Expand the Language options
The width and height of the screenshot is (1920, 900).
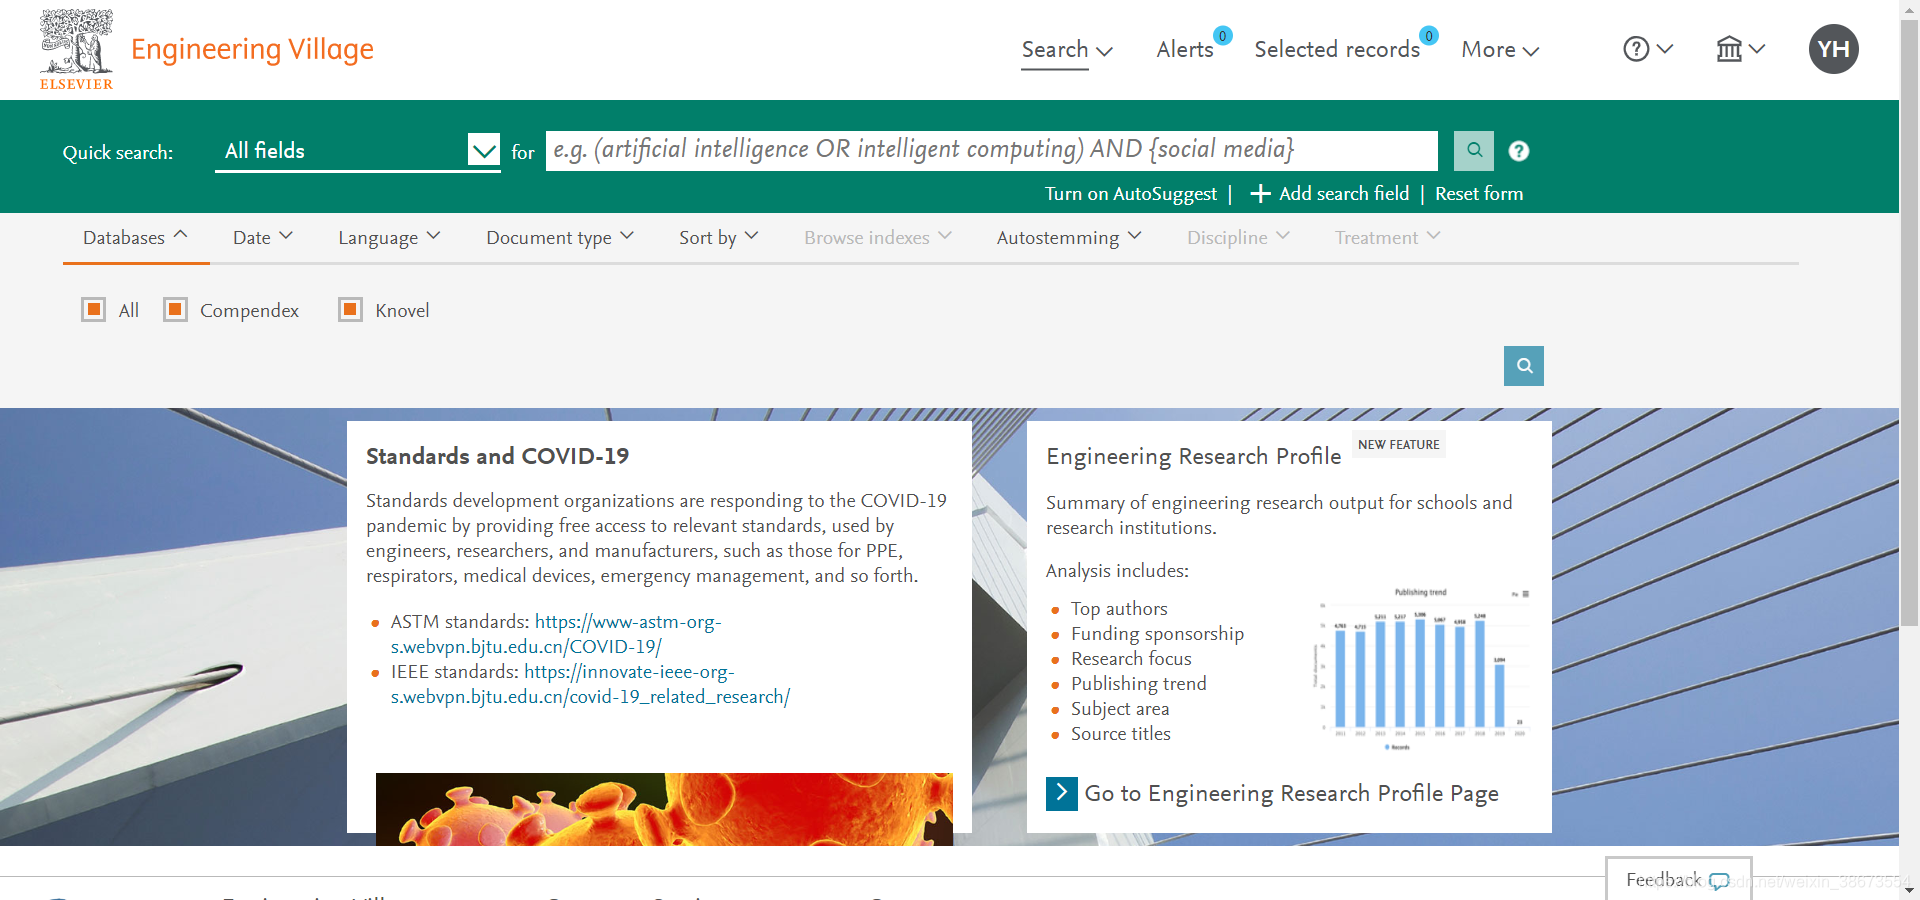coord(389,238)
